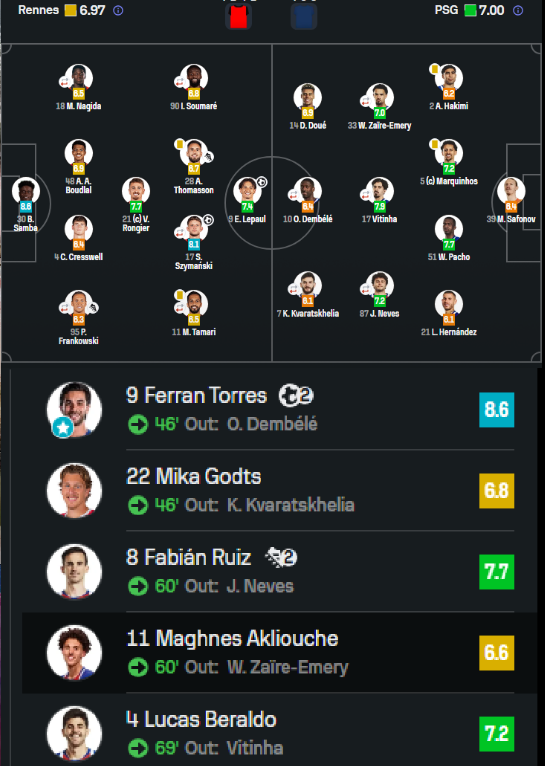
Task: Click the star badge on Ferran Torres' photo
Action: coord(63,428)
